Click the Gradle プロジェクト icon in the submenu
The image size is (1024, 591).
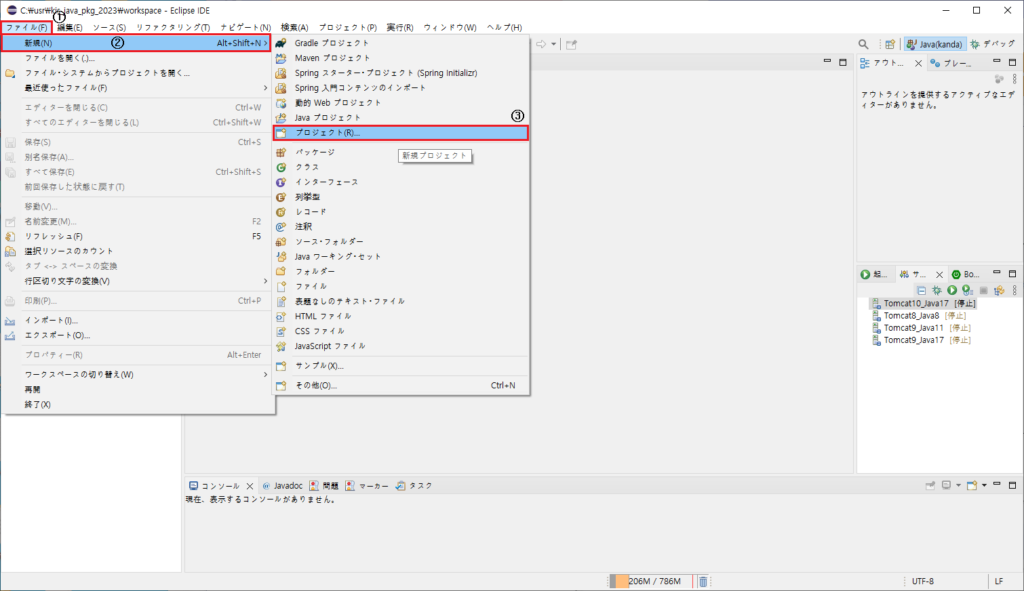(x=281, y=43)
